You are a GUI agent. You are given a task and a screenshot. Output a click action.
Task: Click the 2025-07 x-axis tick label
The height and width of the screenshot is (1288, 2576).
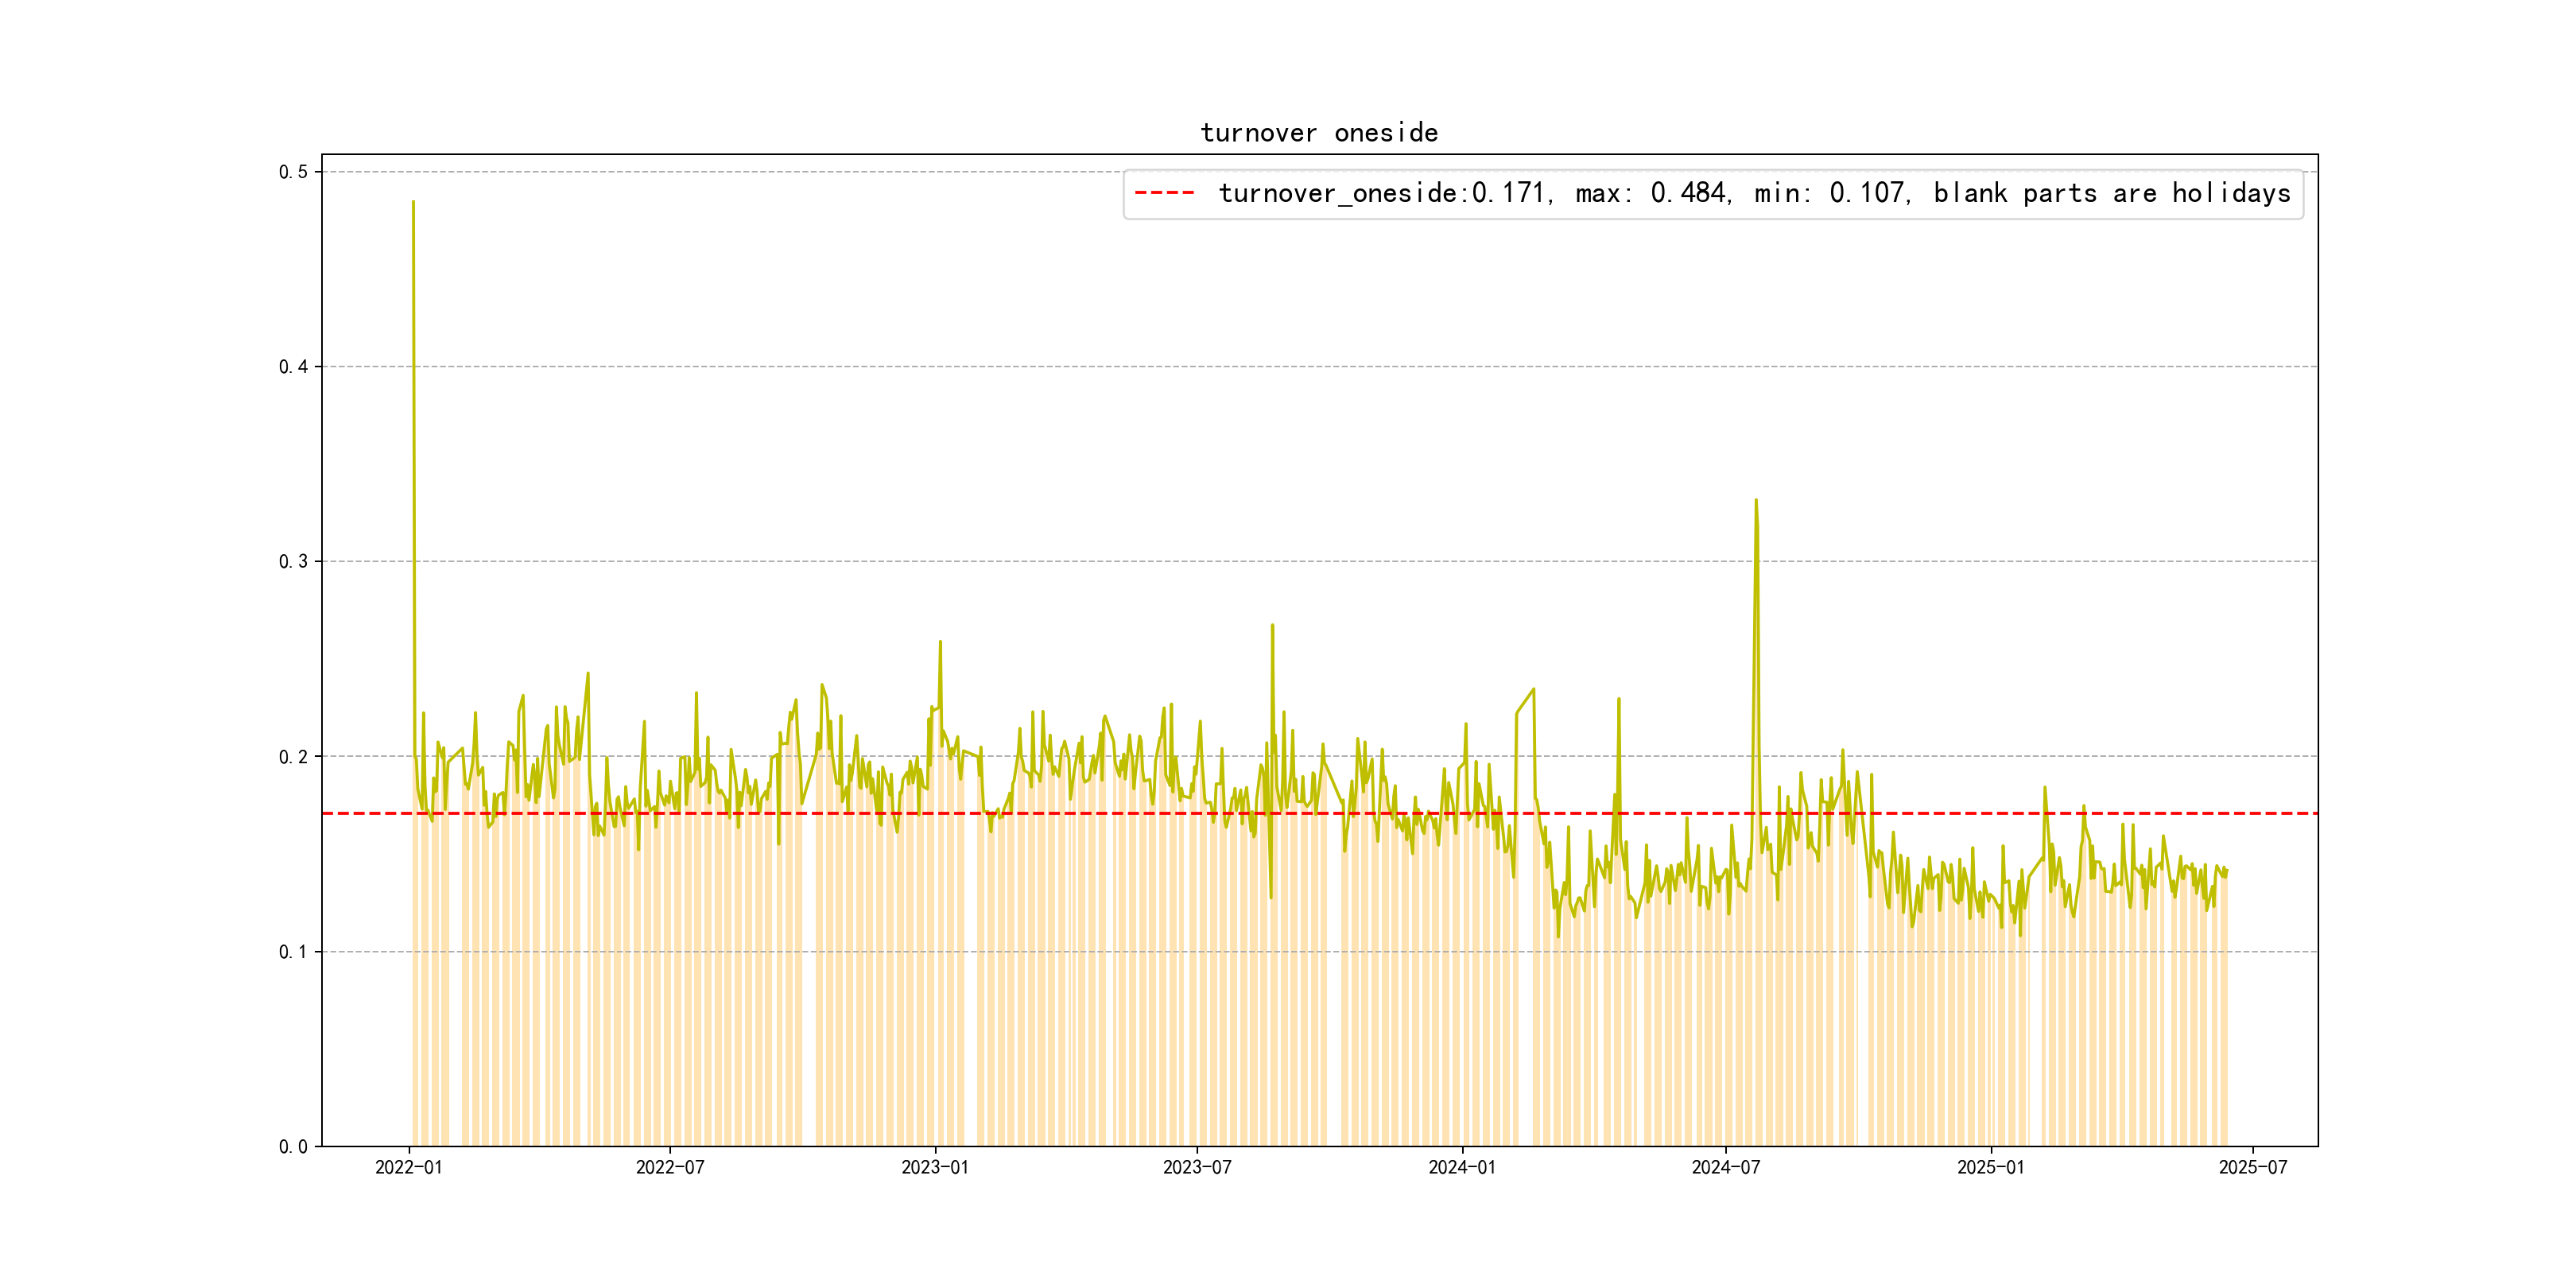2252,1167
